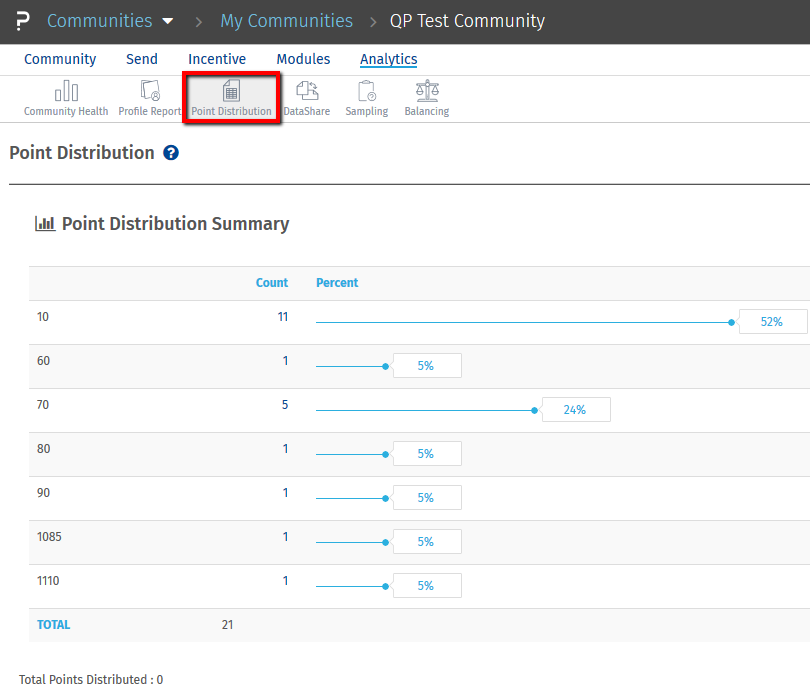Select the Analytics tab

pyautogui.click(x=389, y=59)
